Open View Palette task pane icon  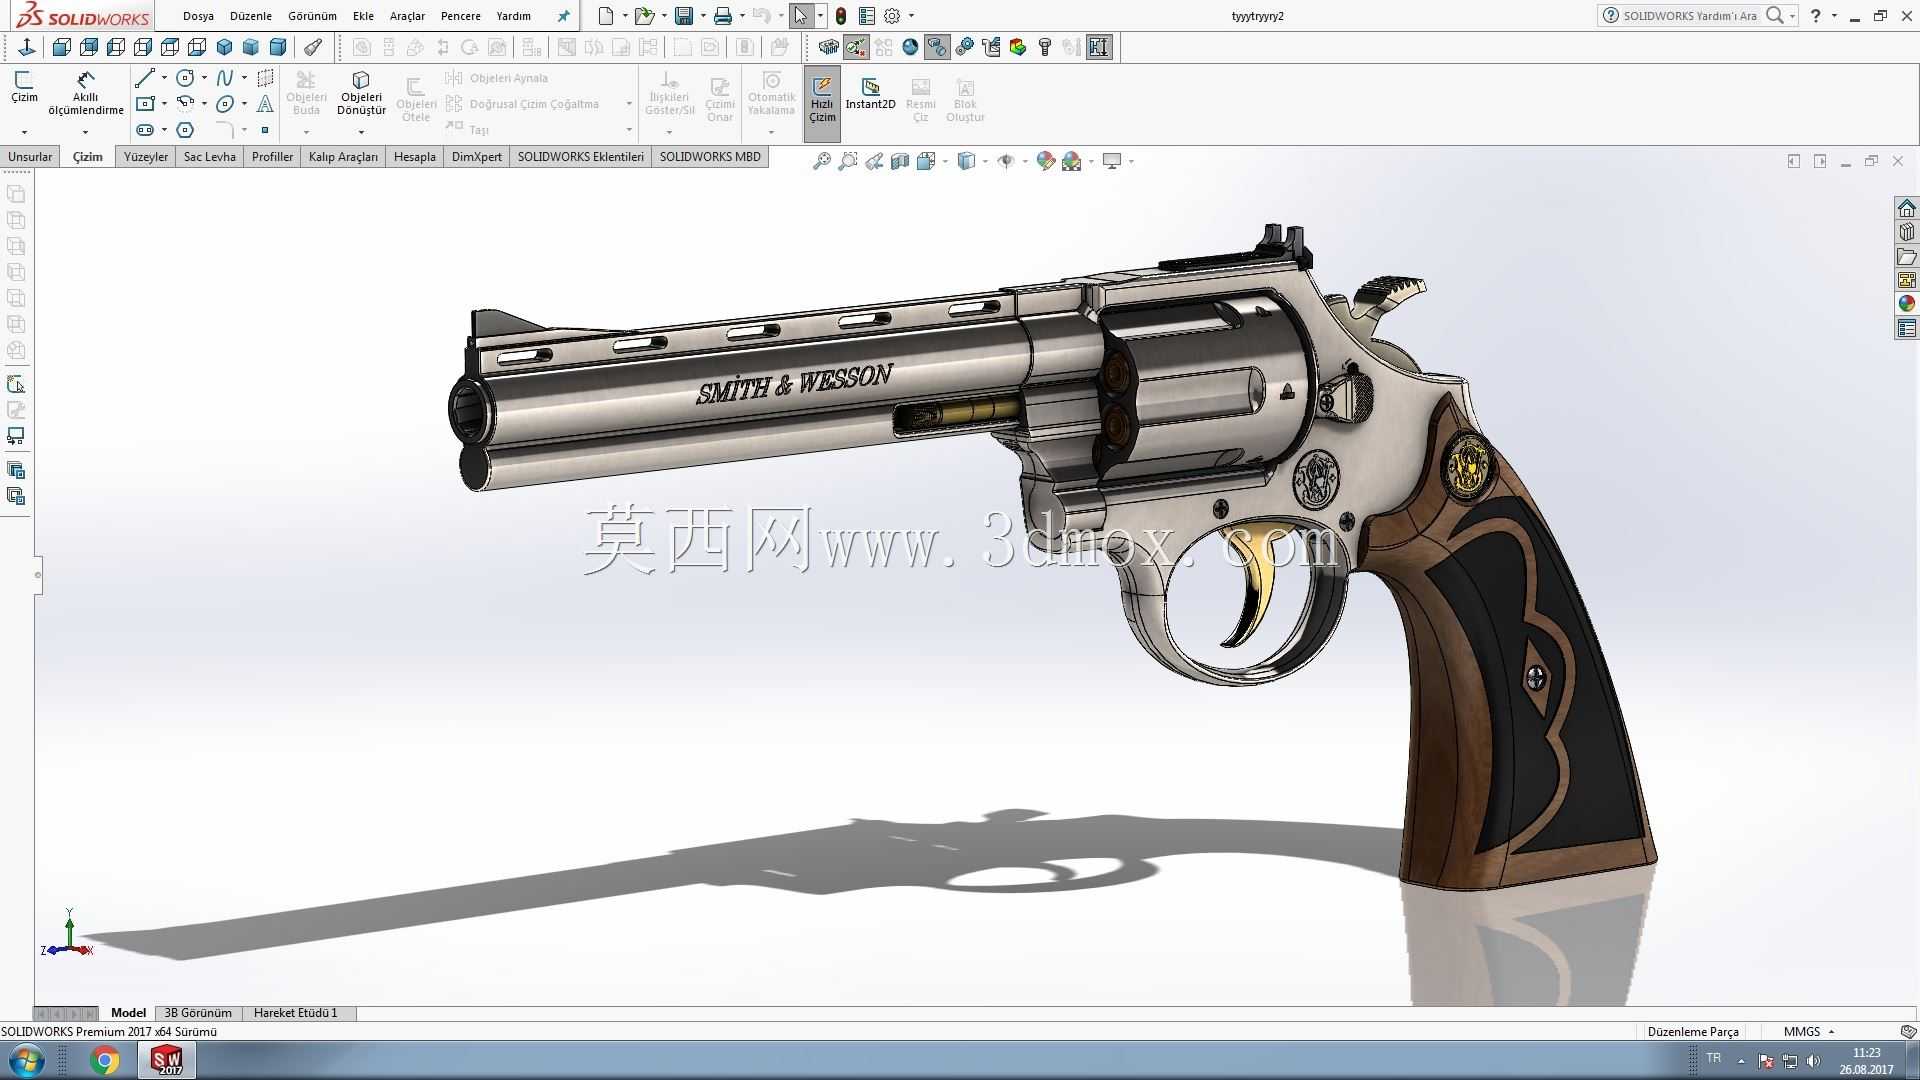1907,280
